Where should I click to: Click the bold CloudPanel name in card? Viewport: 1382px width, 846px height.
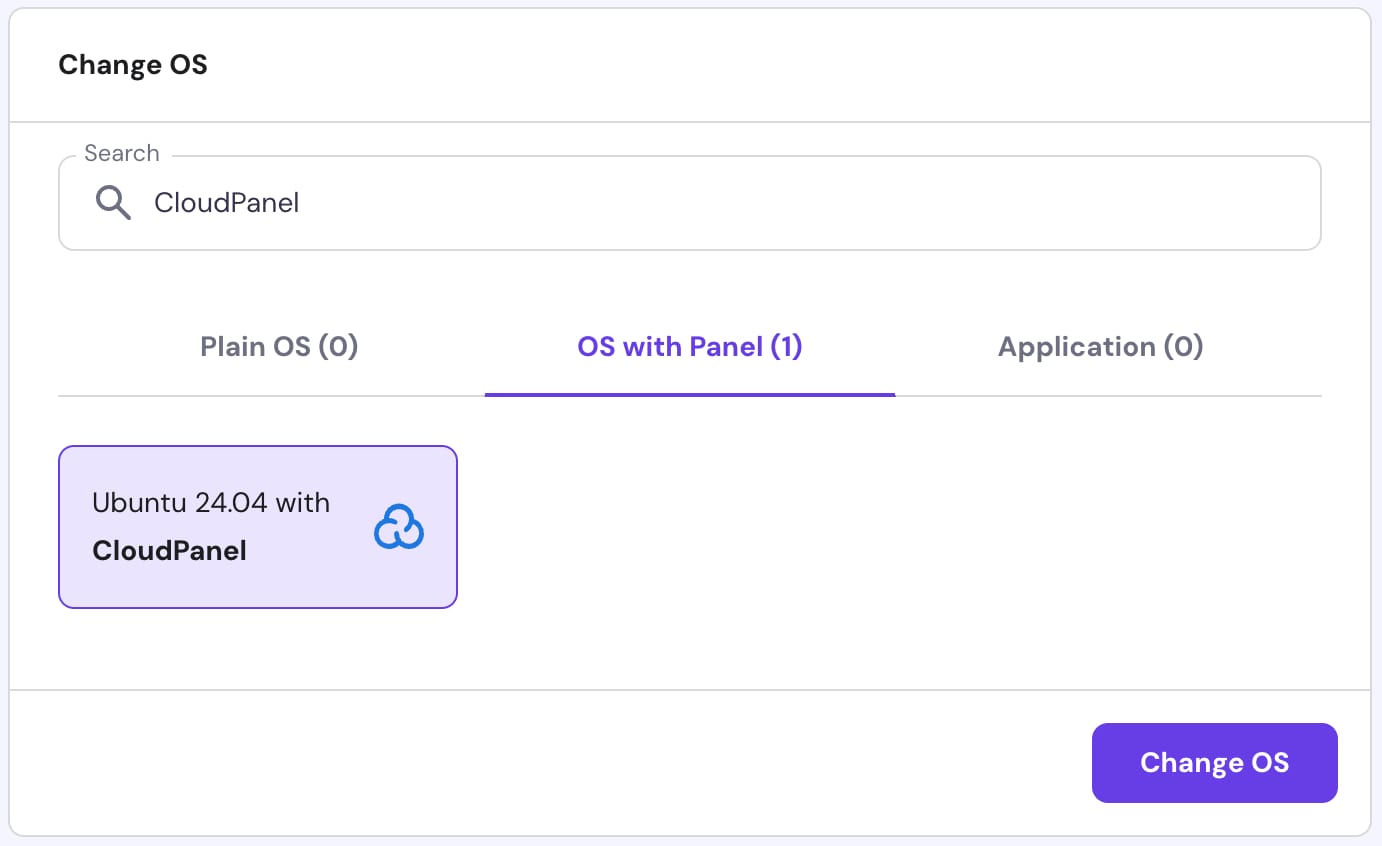click(x=169, y=551)
